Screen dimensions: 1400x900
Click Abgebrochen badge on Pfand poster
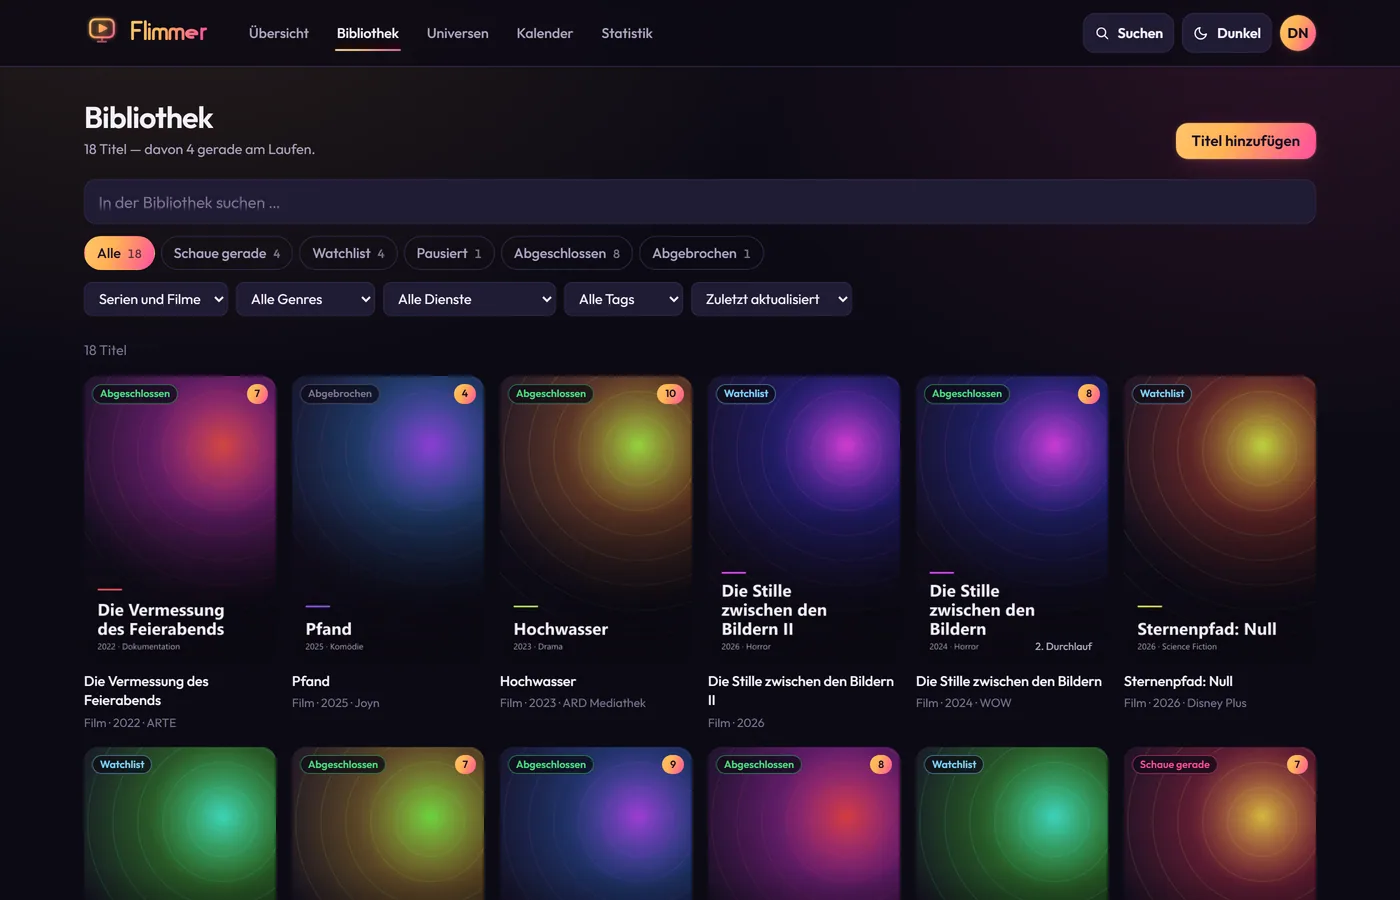340,394
